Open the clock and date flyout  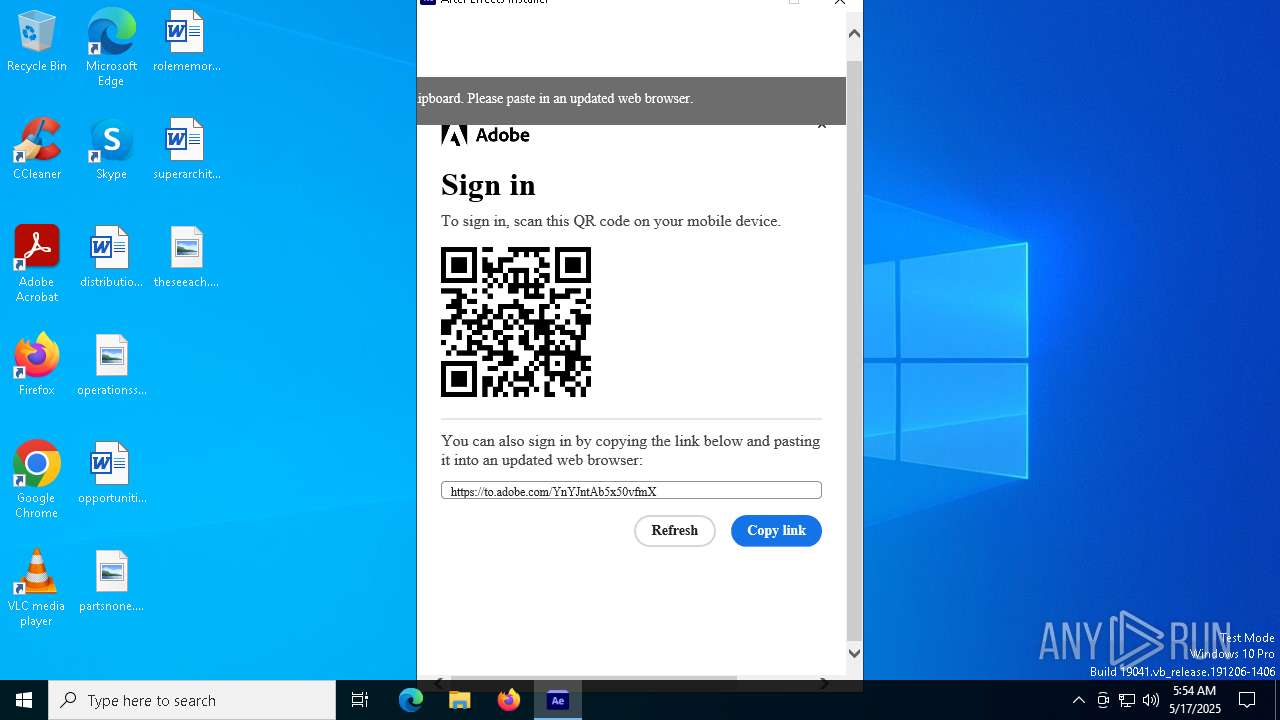1195,700
